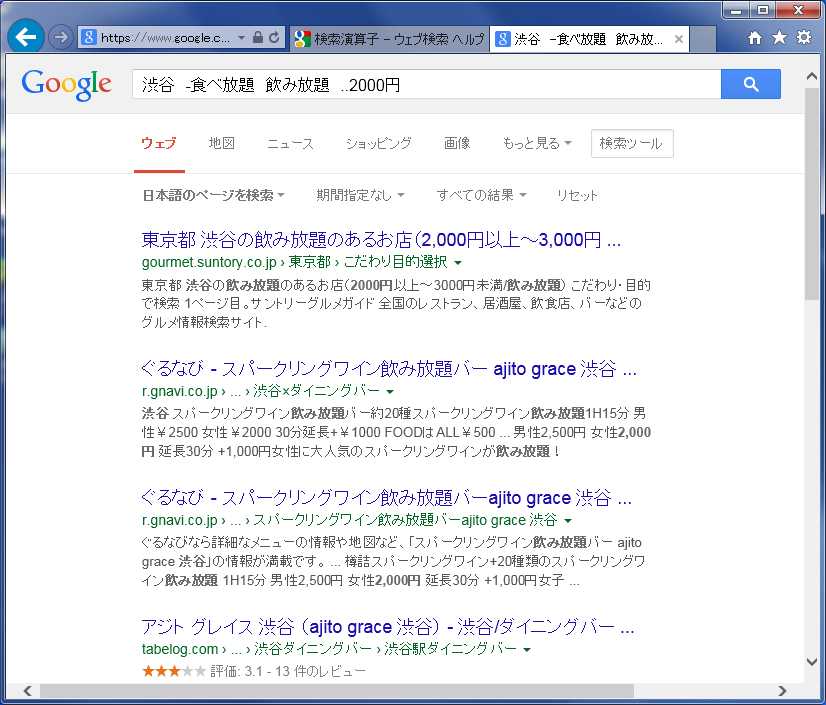
Task: Click the browser Back arrow button
Action: (x=25, y=37)
